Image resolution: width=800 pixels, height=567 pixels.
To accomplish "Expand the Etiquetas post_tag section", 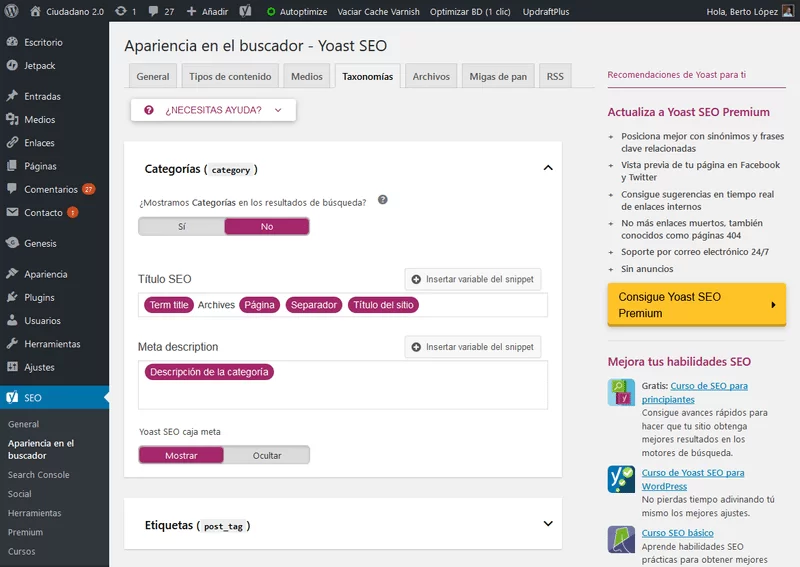I will pyautogui.click(x=548, y=524).
